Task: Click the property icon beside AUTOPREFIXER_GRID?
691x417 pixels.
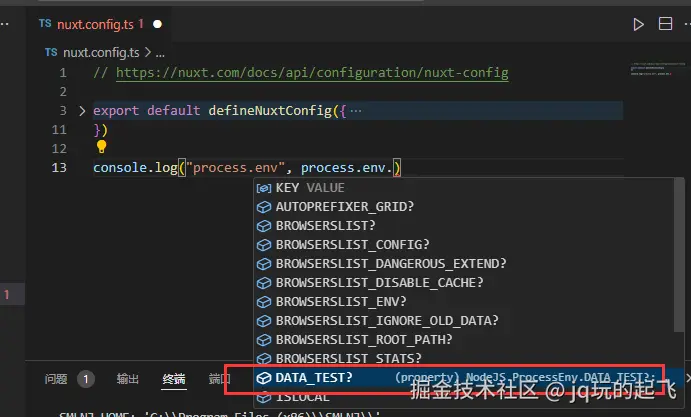Action: tap(264, 207)
